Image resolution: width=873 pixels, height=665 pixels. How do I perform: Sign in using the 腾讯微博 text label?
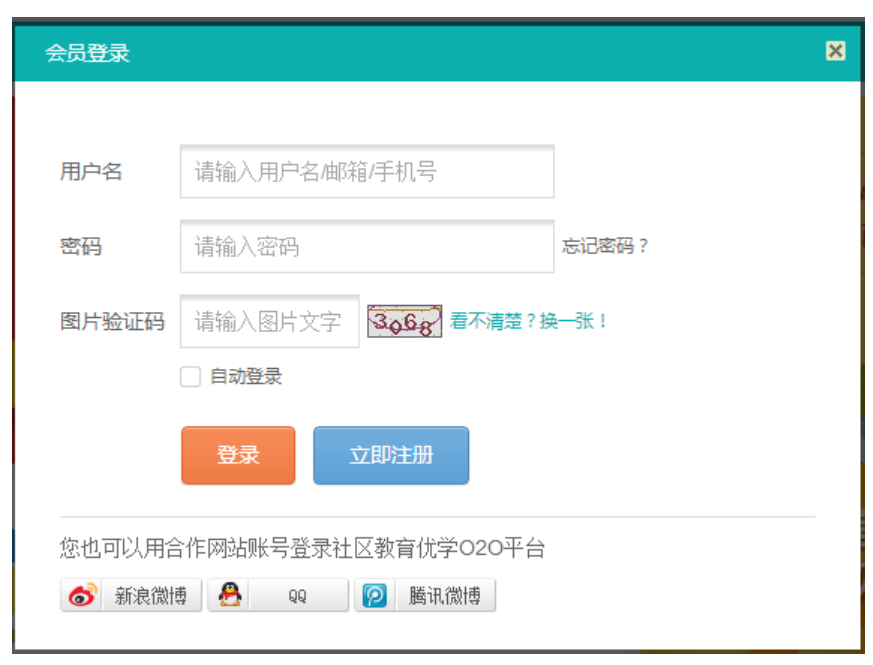point(444,596)
